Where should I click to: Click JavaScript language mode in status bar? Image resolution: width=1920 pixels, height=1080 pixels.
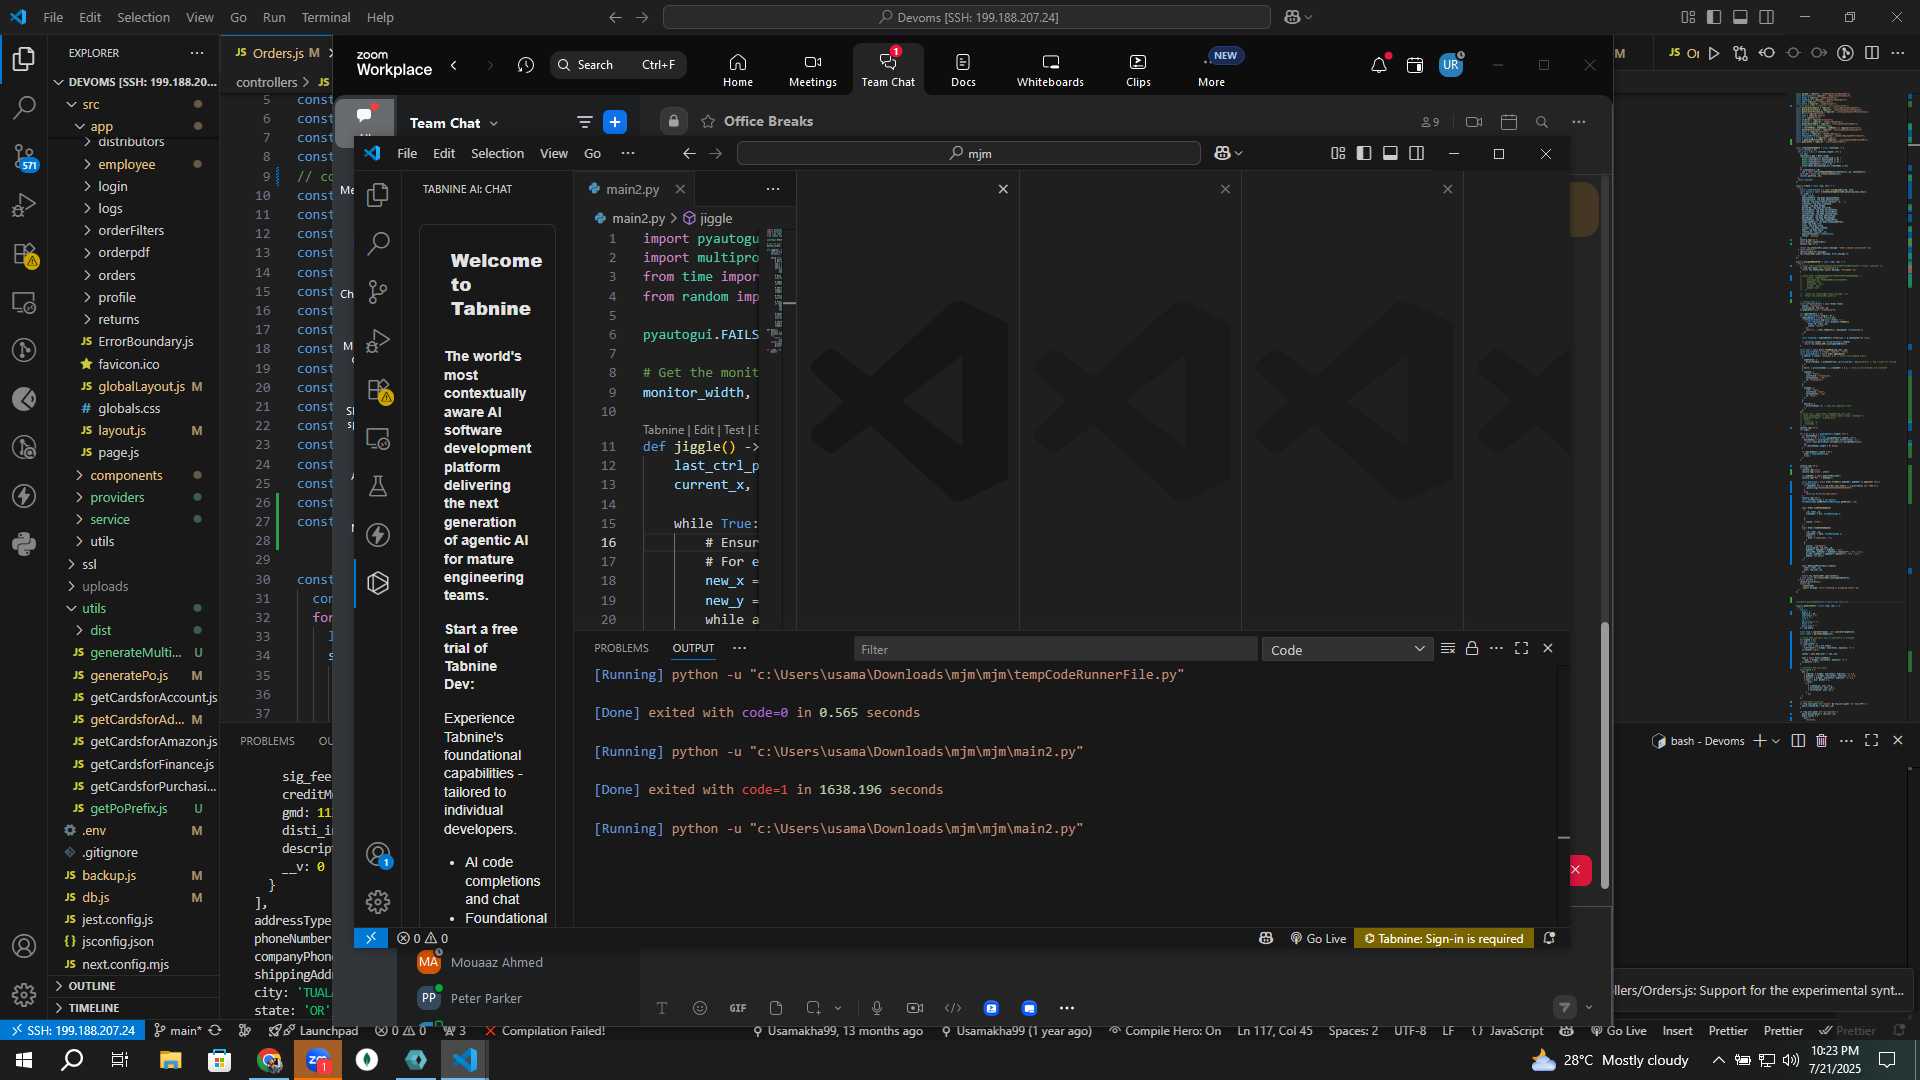click(x=1516, y=1031)
